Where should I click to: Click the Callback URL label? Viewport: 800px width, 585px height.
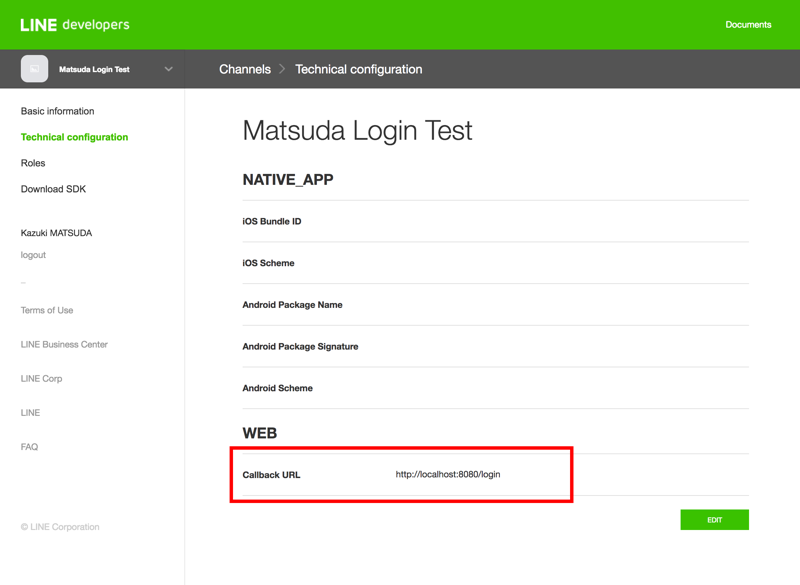(271, 475)
